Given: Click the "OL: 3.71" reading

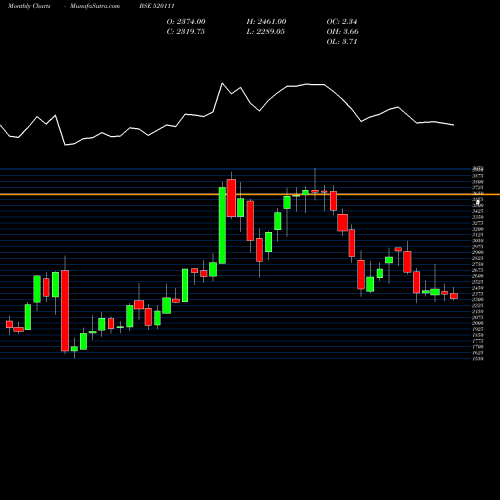Looking at the screenshot, I should click(342, 42).
